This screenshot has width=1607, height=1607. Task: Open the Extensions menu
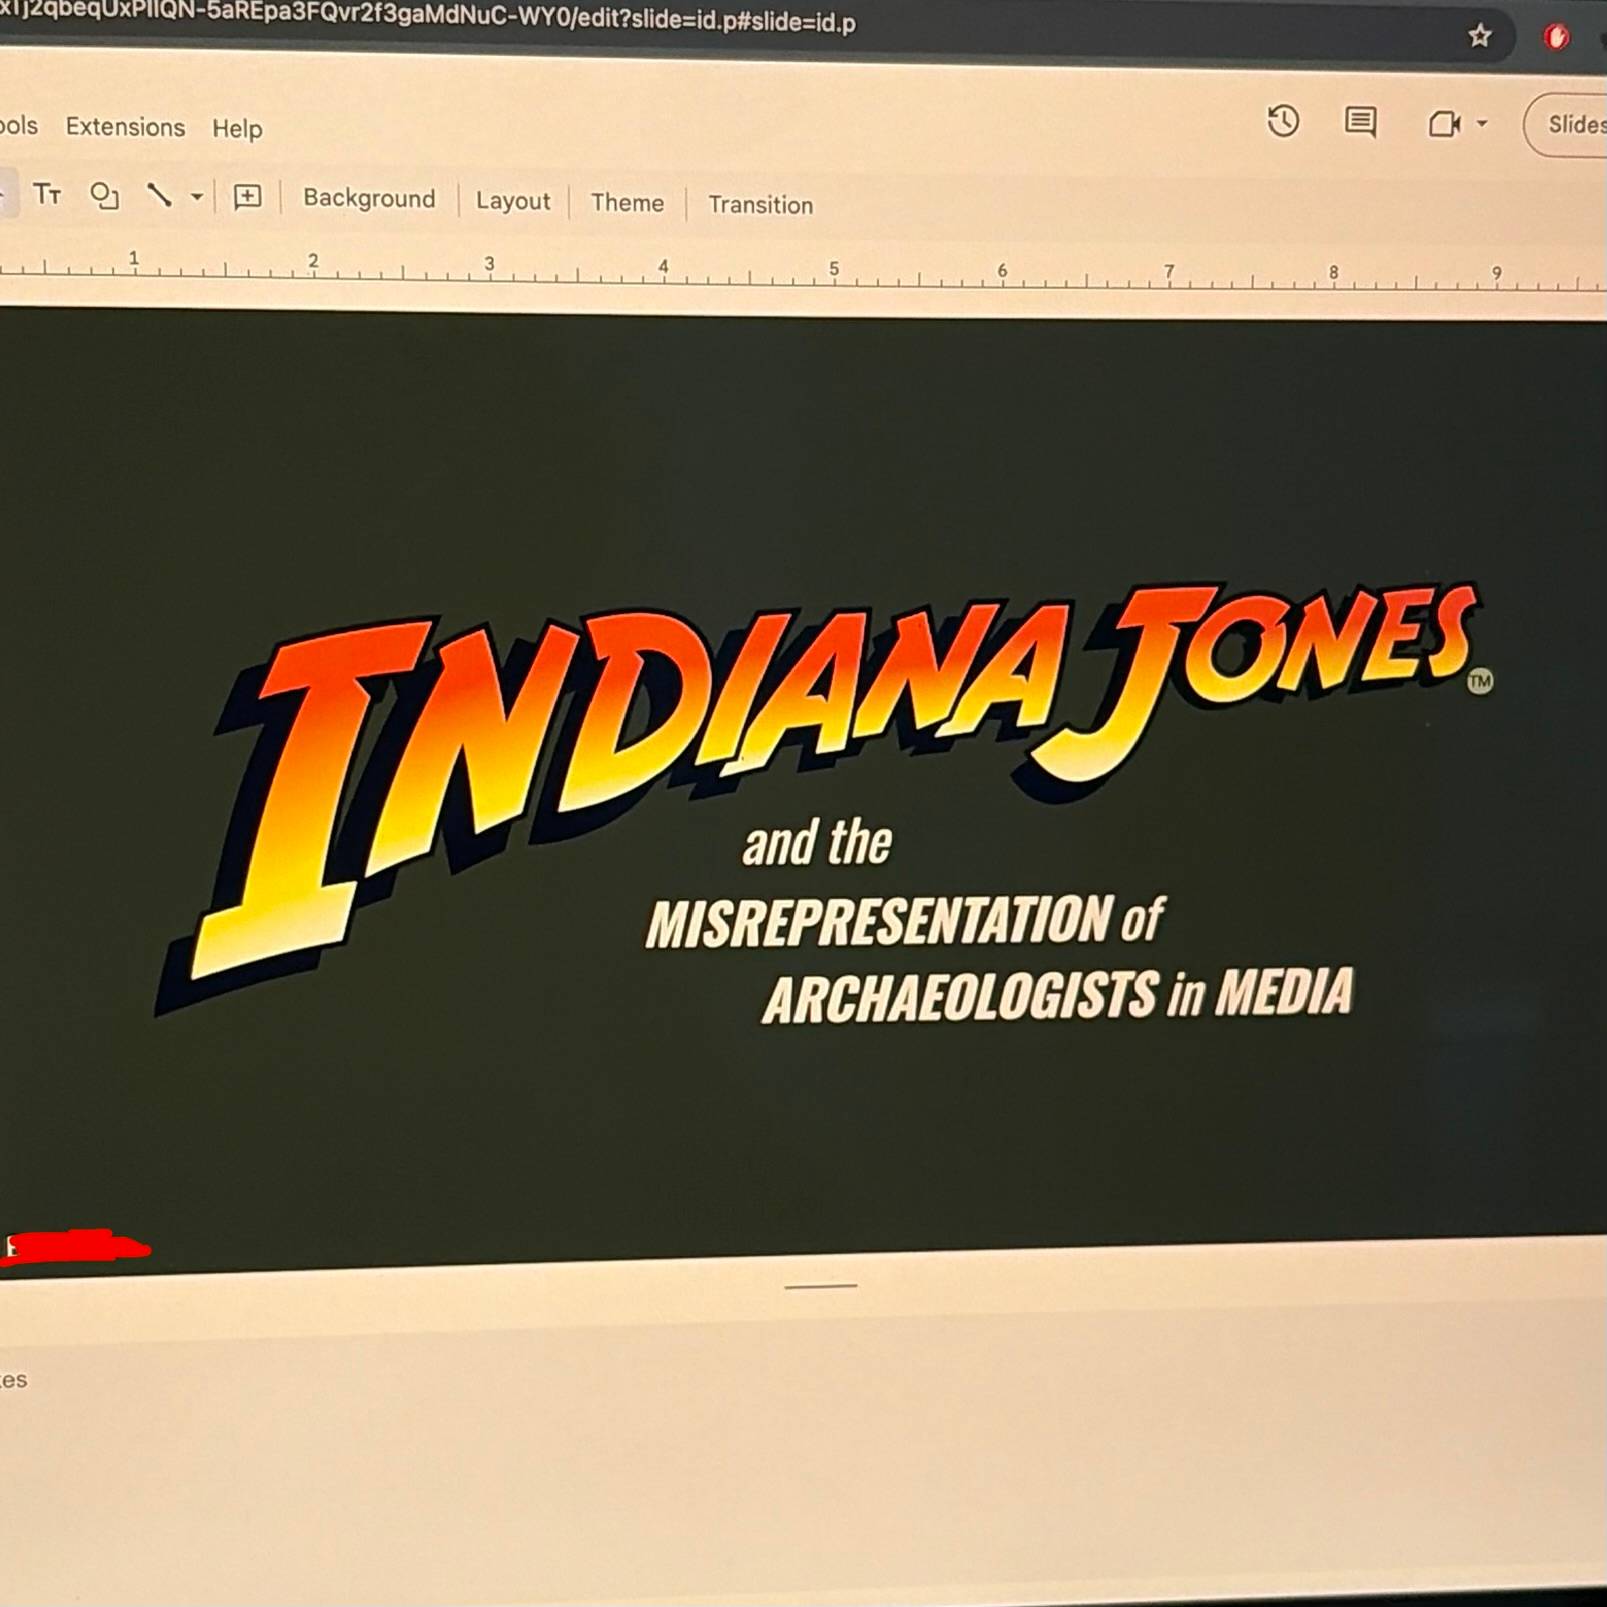point(125,127)
